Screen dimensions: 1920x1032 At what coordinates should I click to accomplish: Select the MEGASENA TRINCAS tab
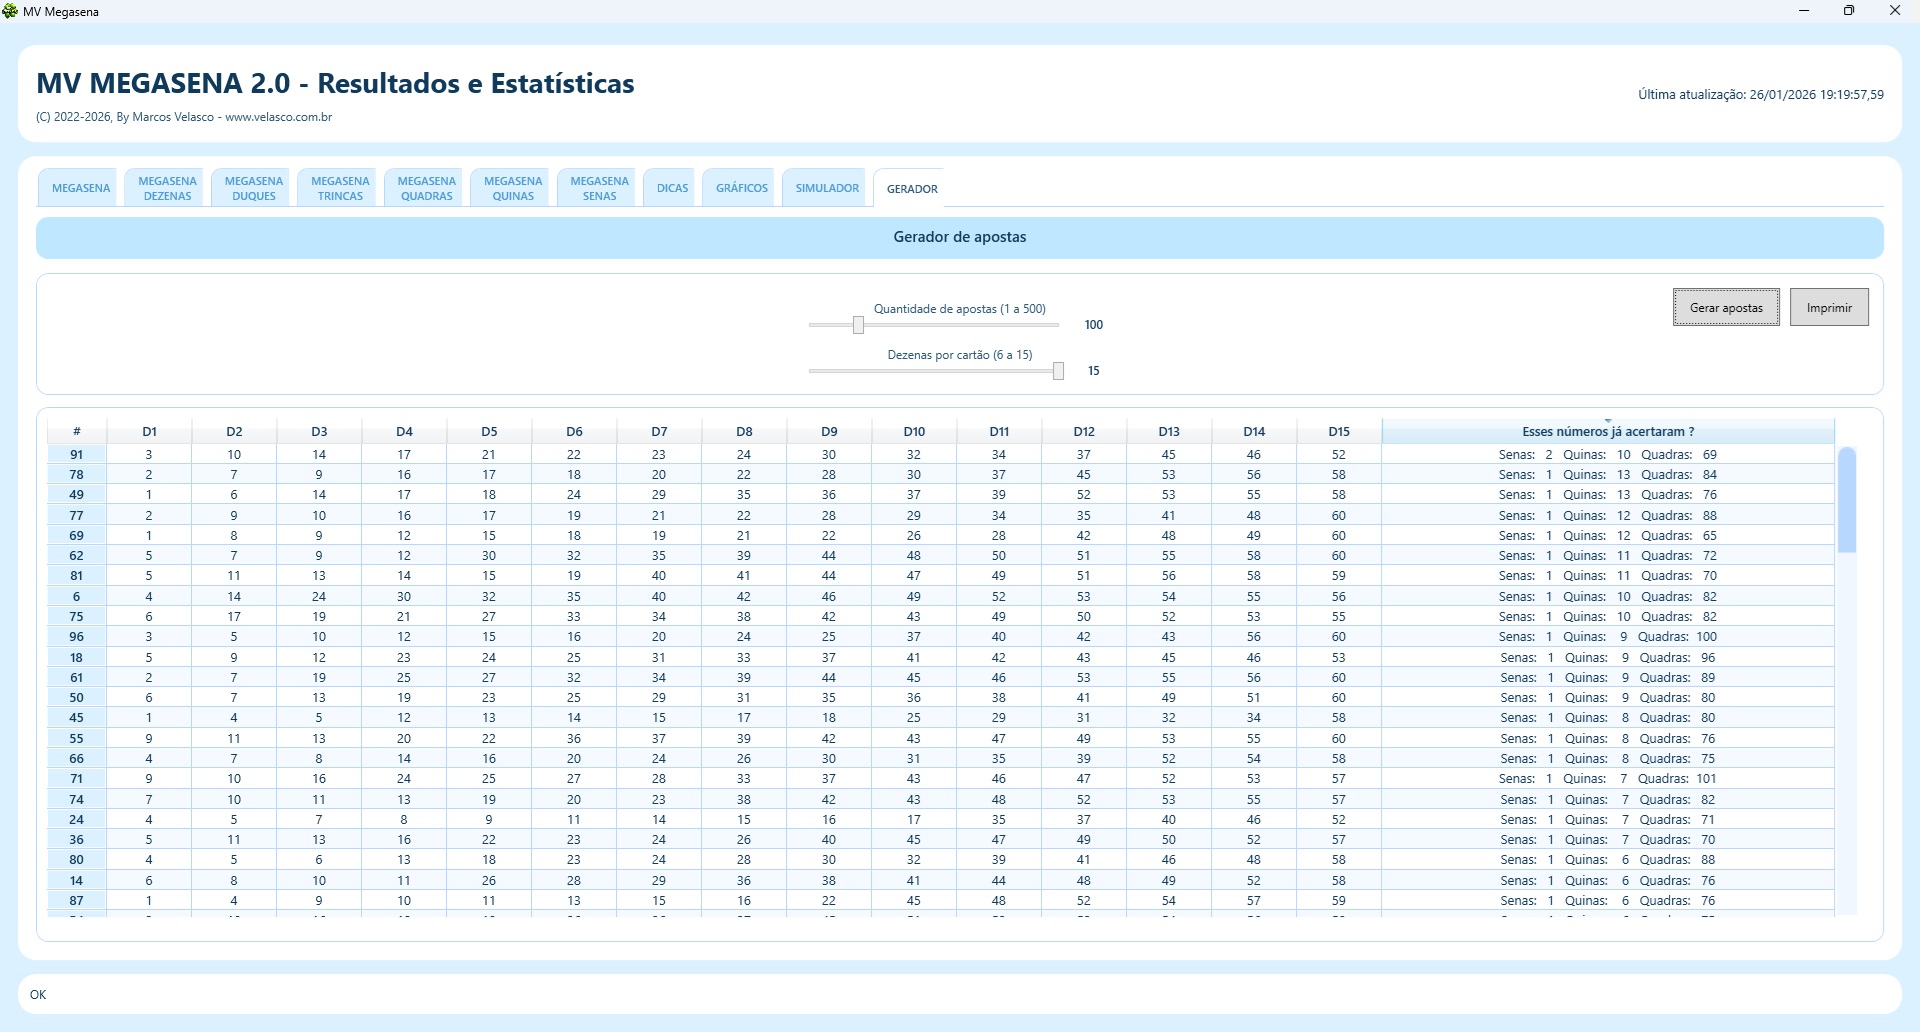pos(340,188)
